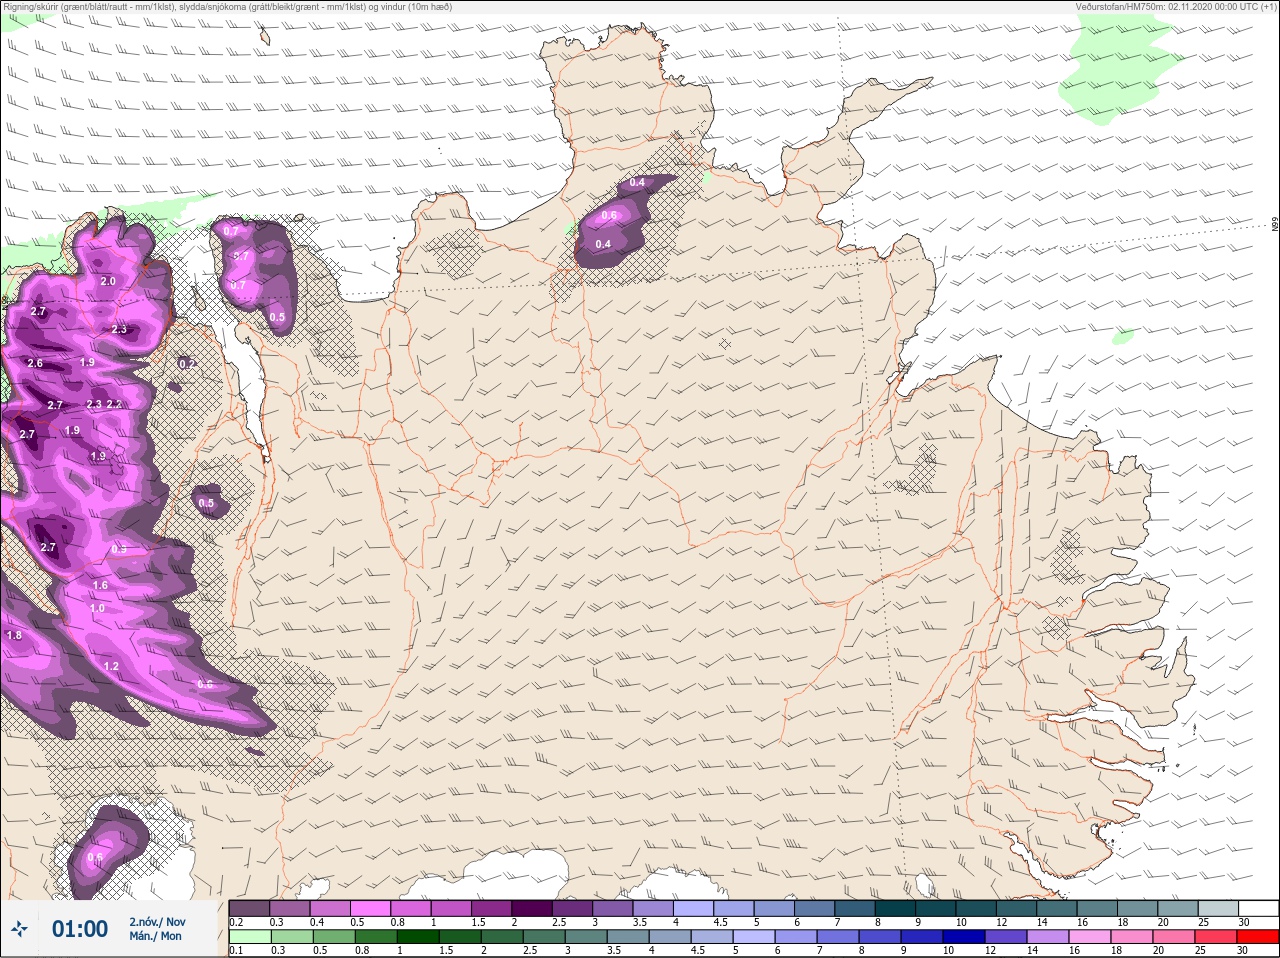Click the 1.8 precipitation value at the map's left edge
Viewport: 1280px width, 958px height.
pos(14,635)
